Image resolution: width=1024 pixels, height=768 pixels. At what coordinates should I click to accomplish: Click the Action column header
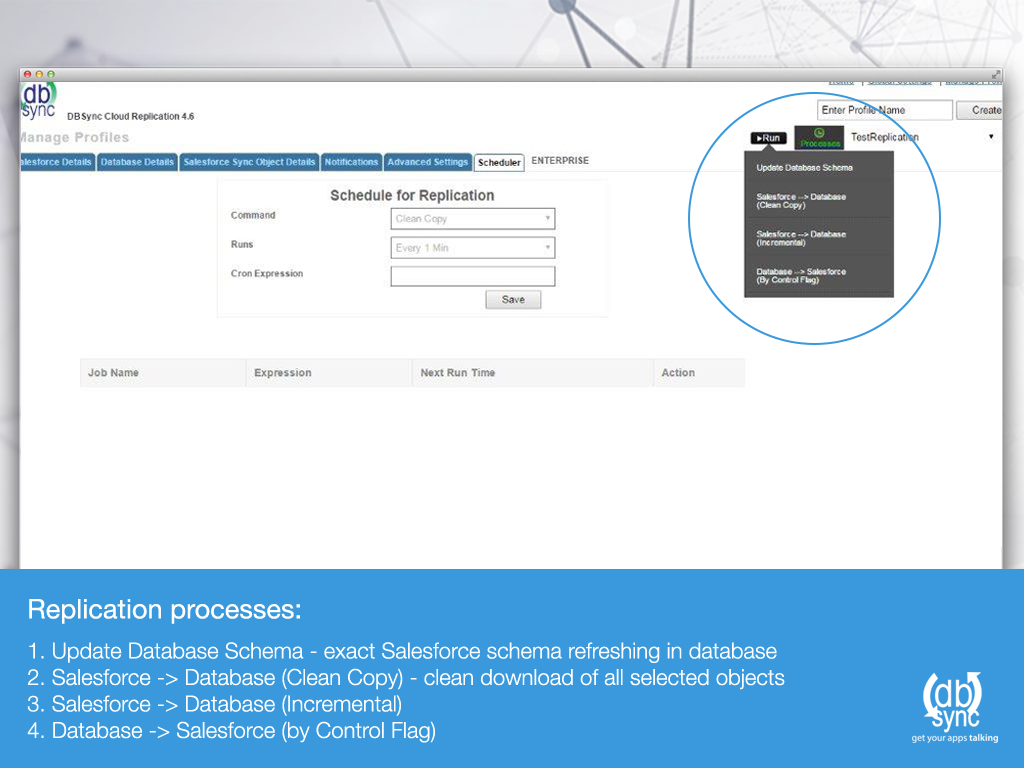click(x=699, y=373)
